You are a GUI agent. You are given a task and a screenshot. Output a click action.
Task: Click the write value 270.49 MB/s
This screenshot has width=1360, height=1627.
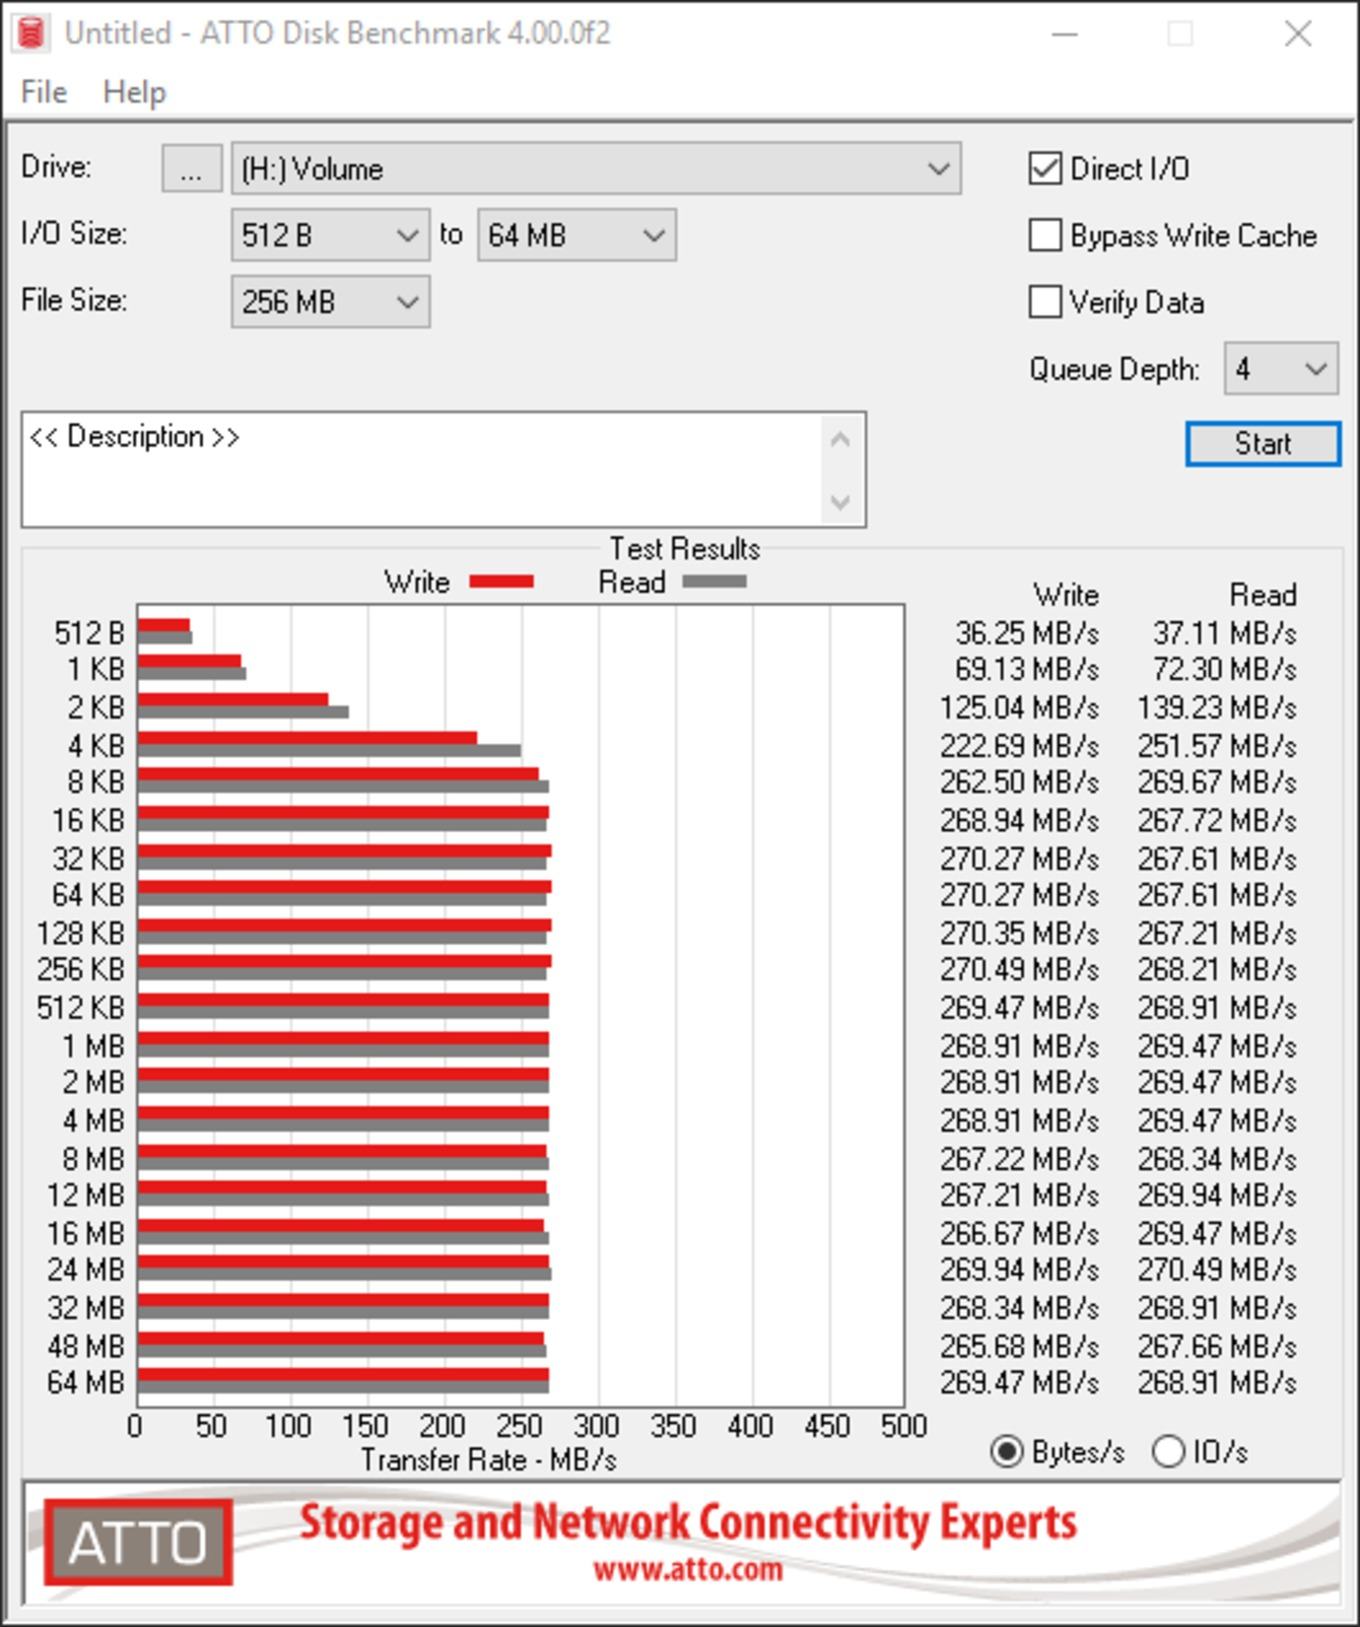(x=1019, y=970)
